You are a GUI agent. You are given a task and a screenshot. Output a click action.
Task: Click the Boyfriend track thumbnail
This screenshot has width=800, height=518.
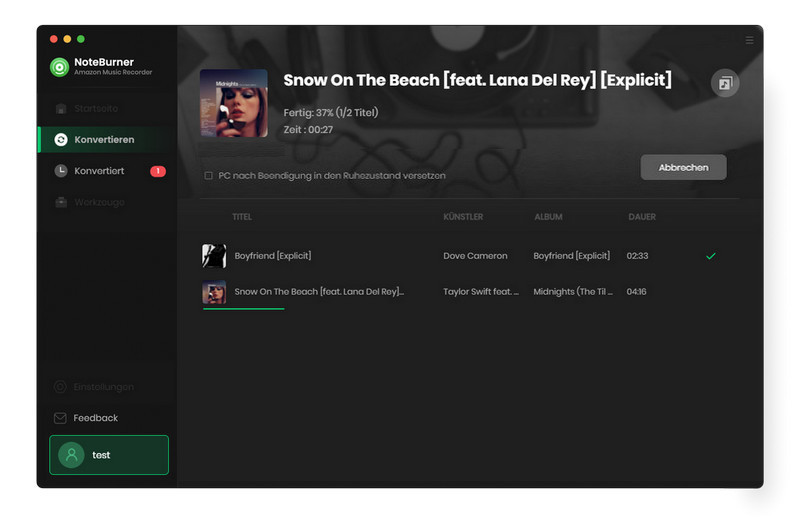pos(214,256)
